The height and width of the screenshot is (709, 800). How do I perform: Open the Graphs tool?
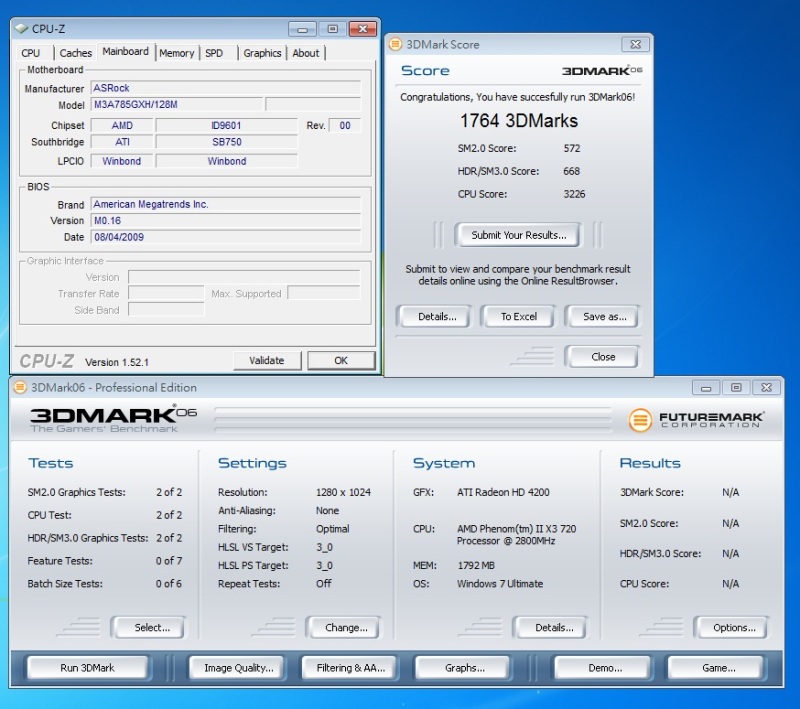point(464,668)
